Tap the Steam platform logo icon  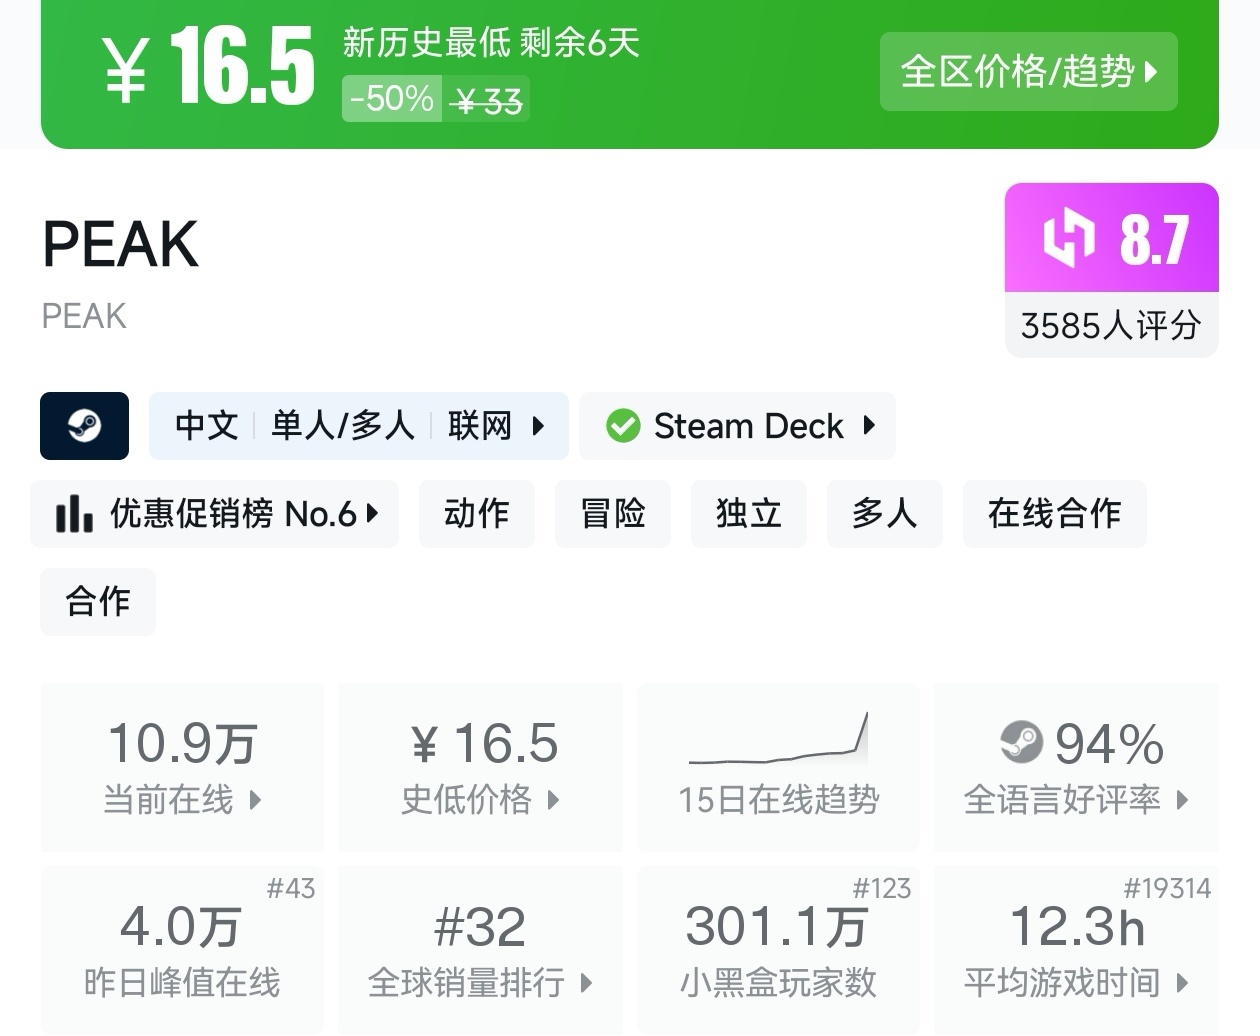84,426
